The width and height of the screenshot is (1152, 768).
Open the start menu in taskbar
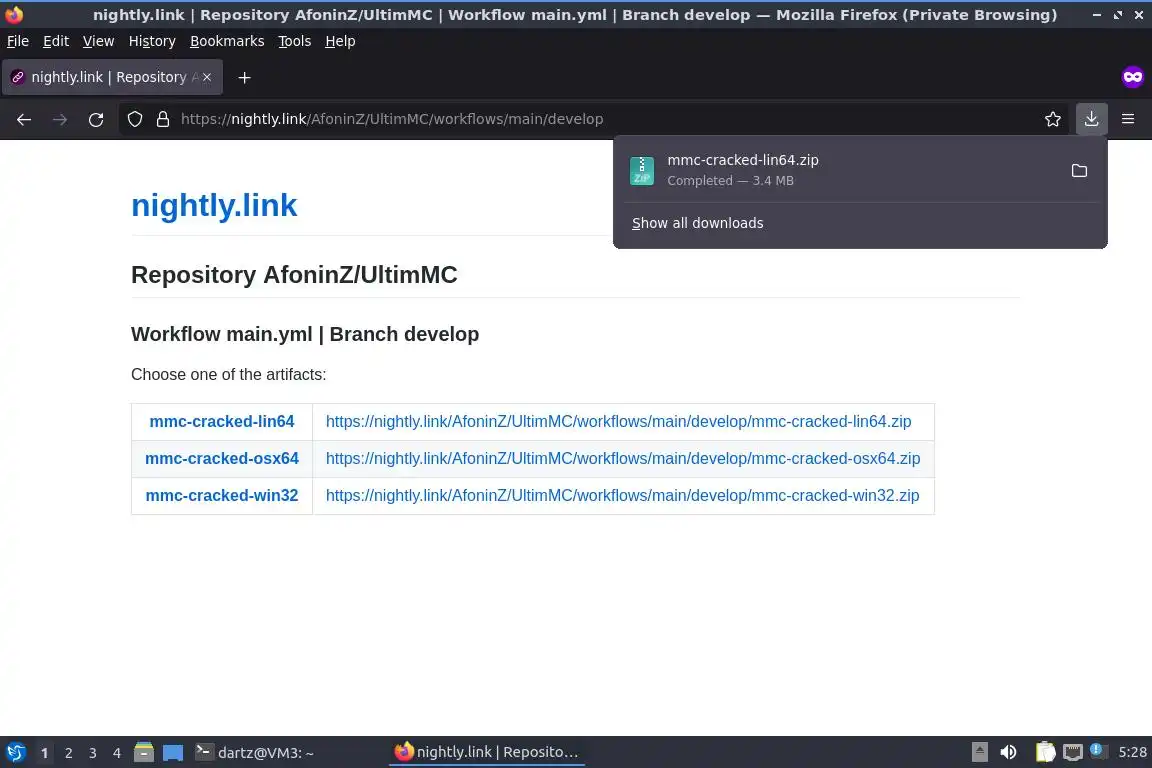point(15,753)
